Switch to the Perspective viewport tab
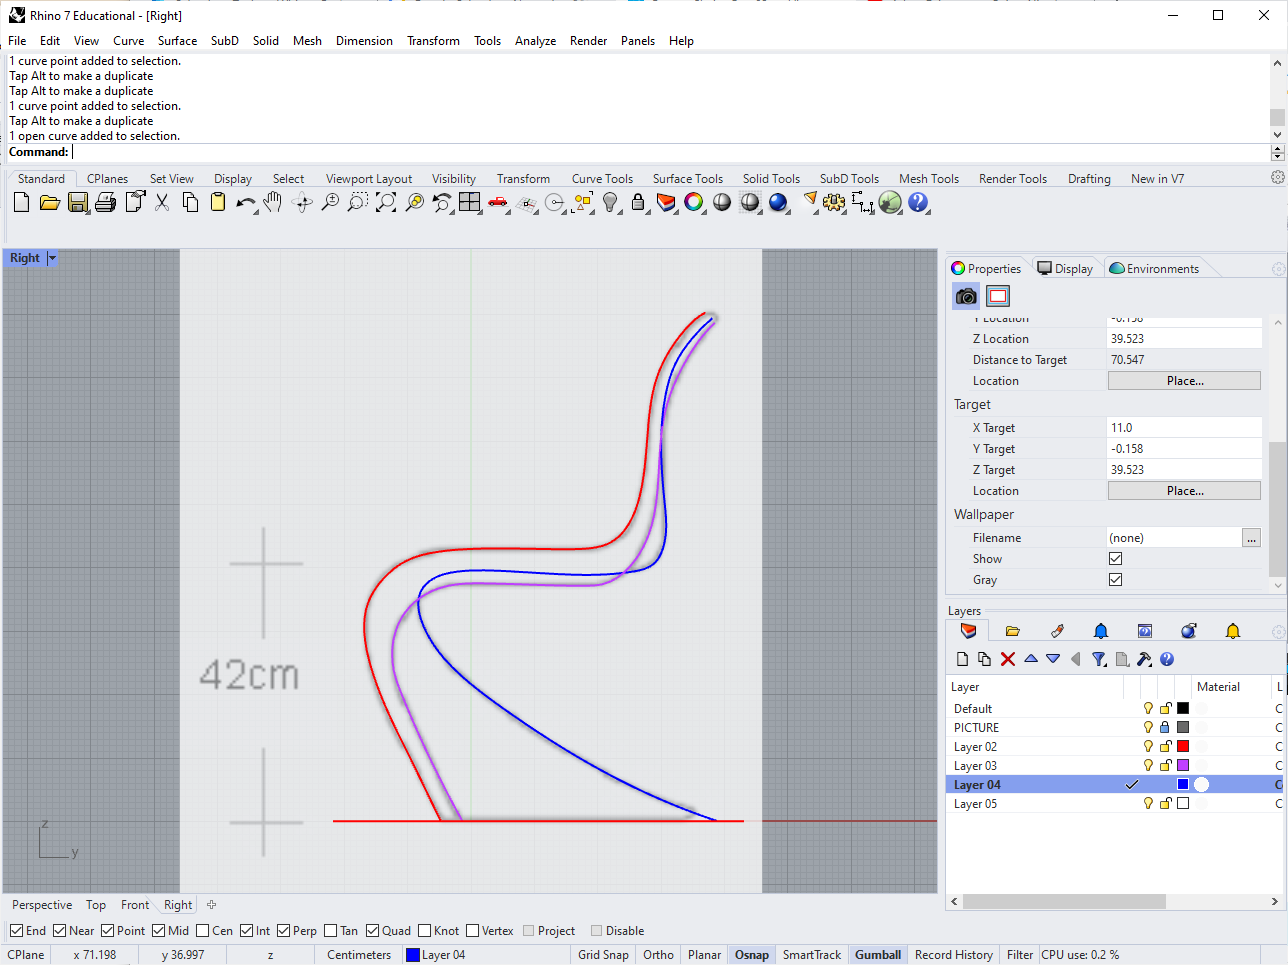Screen dimensions: 1288x965 [x=42, y=905]
